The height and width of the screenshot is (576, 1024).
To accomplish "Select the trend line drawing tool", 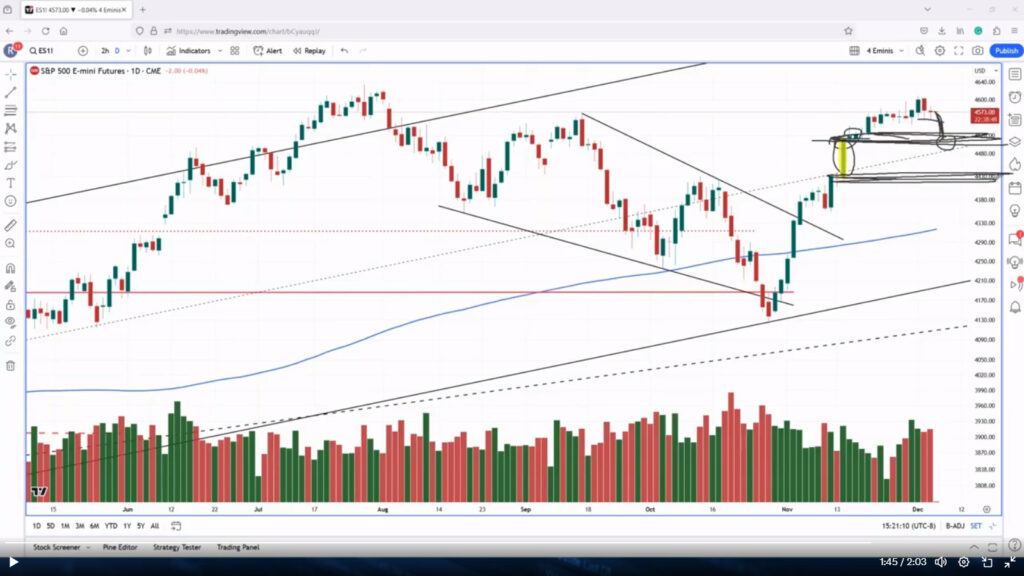I will (10, 93).
